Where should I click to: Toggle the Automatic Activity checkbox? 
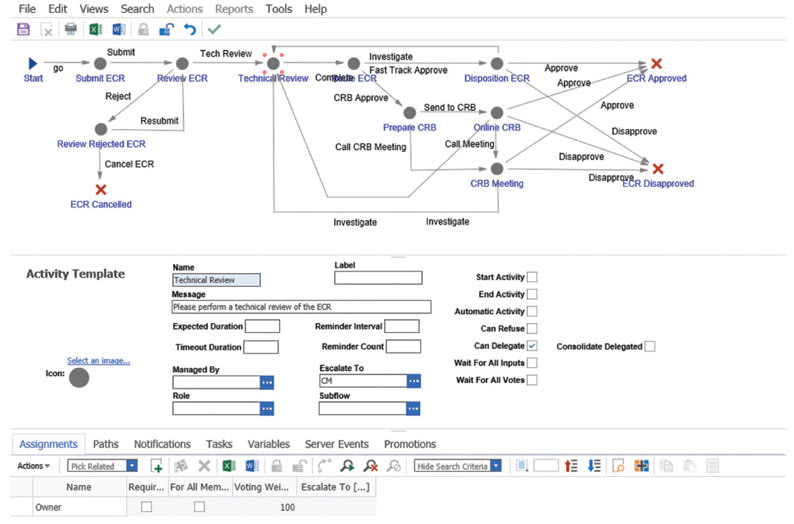(532, 311)
